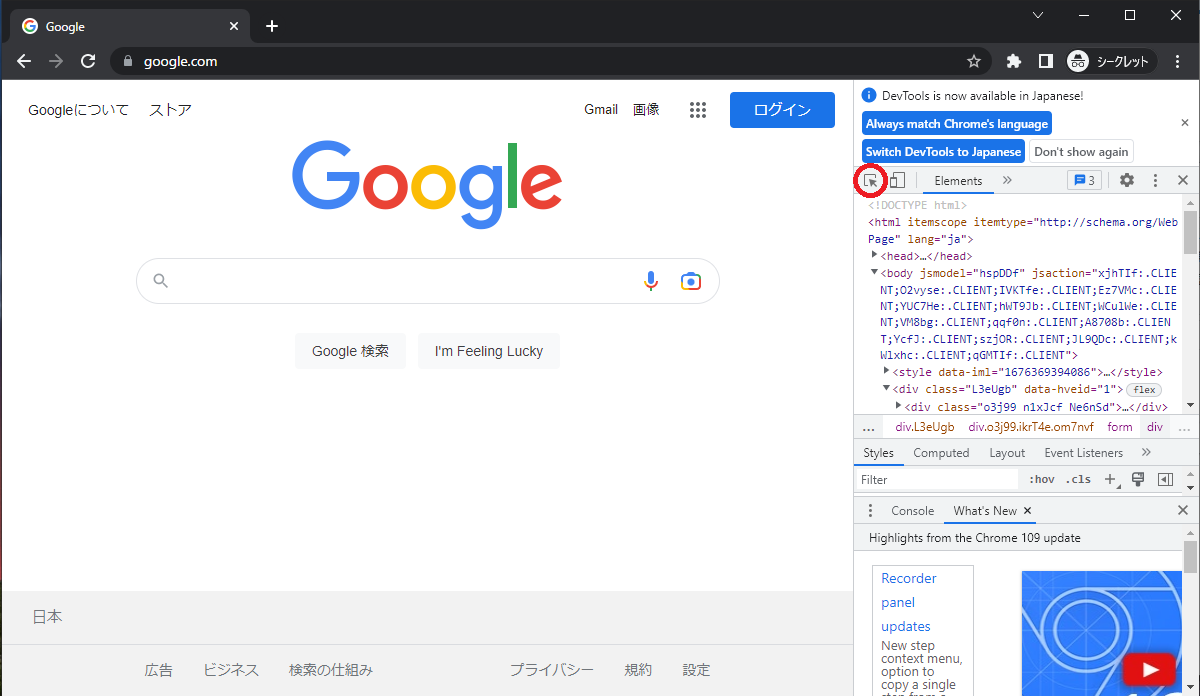This screenshot has height=696, width=1200.
Task: Open the issues panel showing 3 issues
Action: (1083, 180)
